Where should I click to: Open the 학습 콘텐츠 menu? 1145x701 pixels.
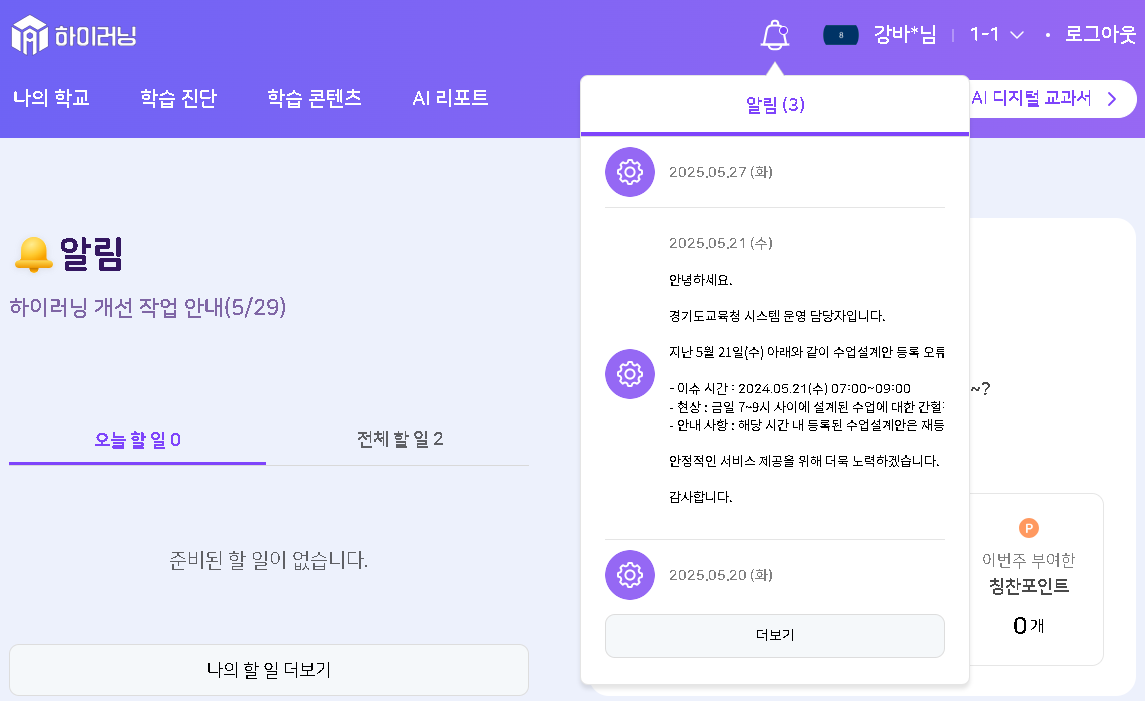(x=314, y=98)
